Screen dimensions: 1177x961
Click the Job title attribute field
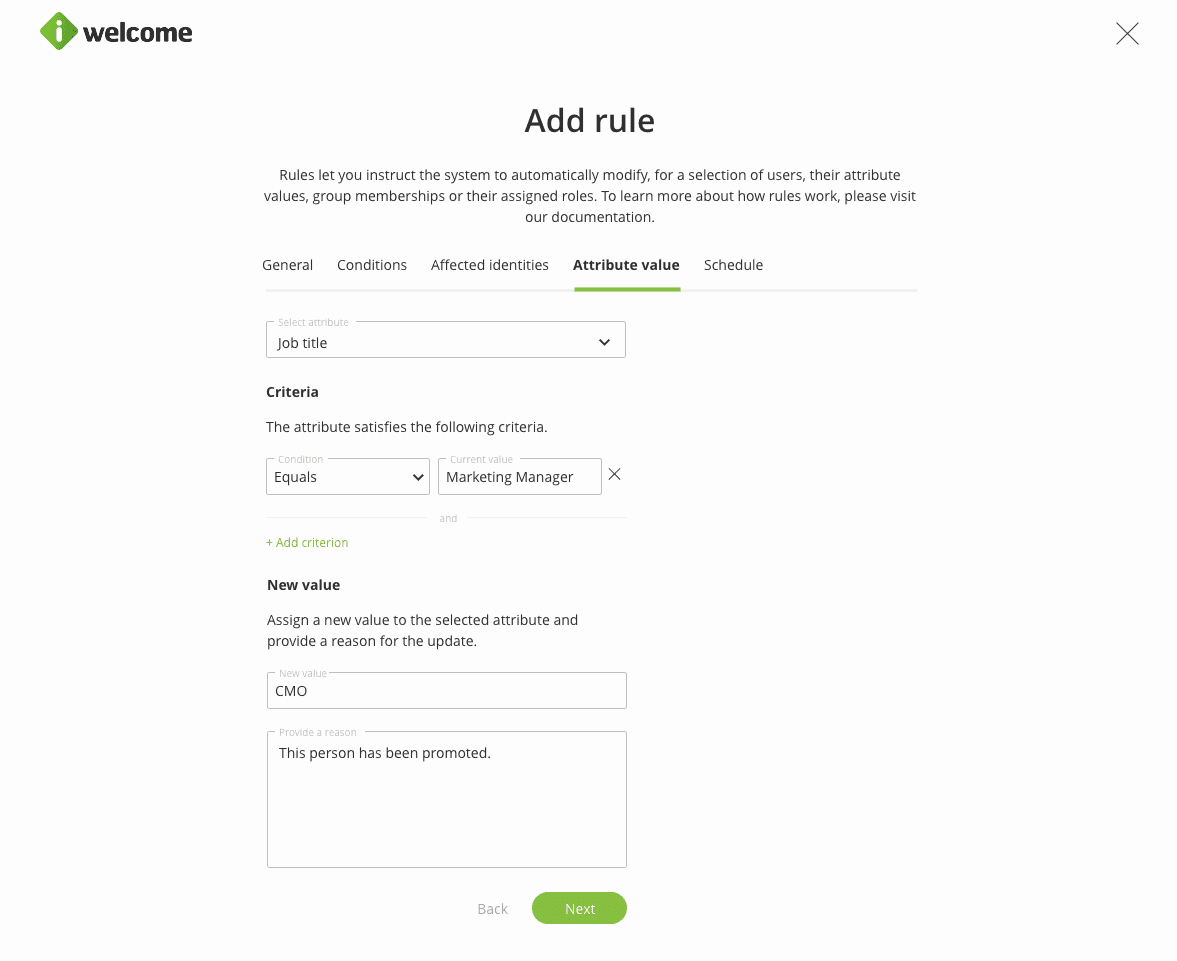coord(430,343)
